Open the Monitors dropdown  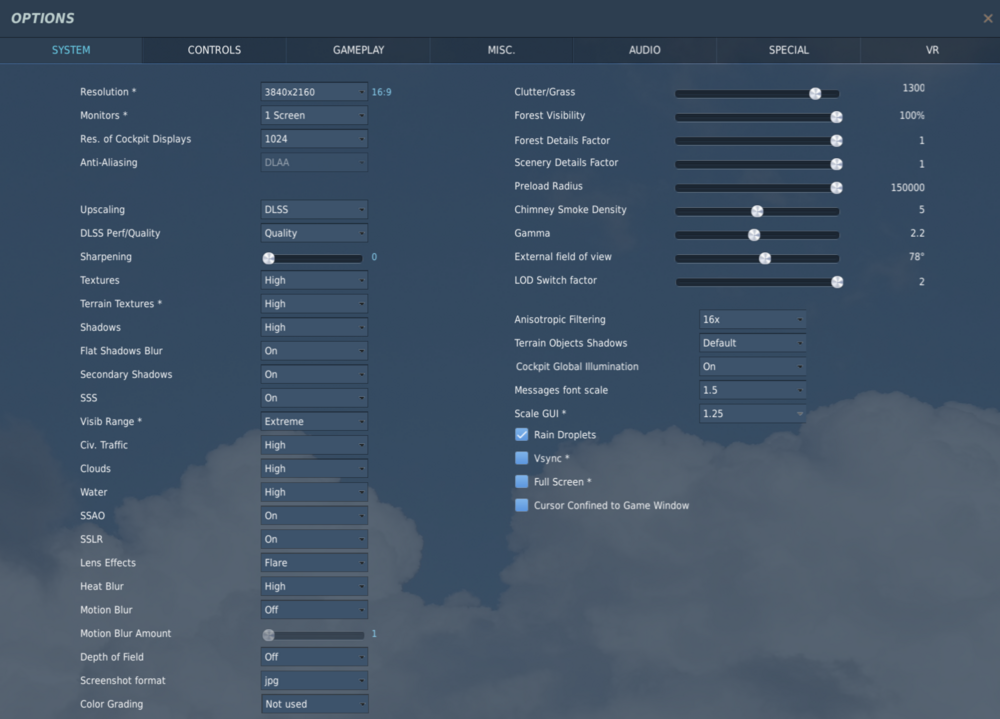pyautogui.click(x=314, y=115)
